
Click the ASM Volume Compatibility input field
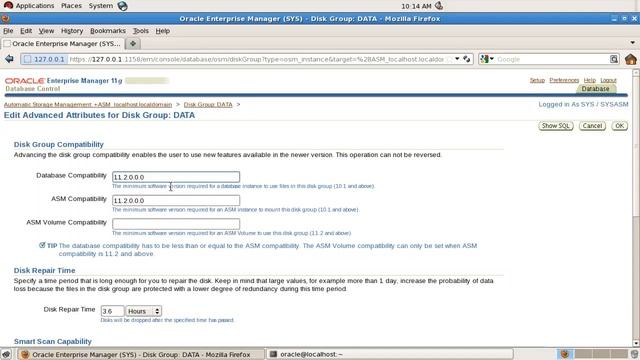[176, 224]
